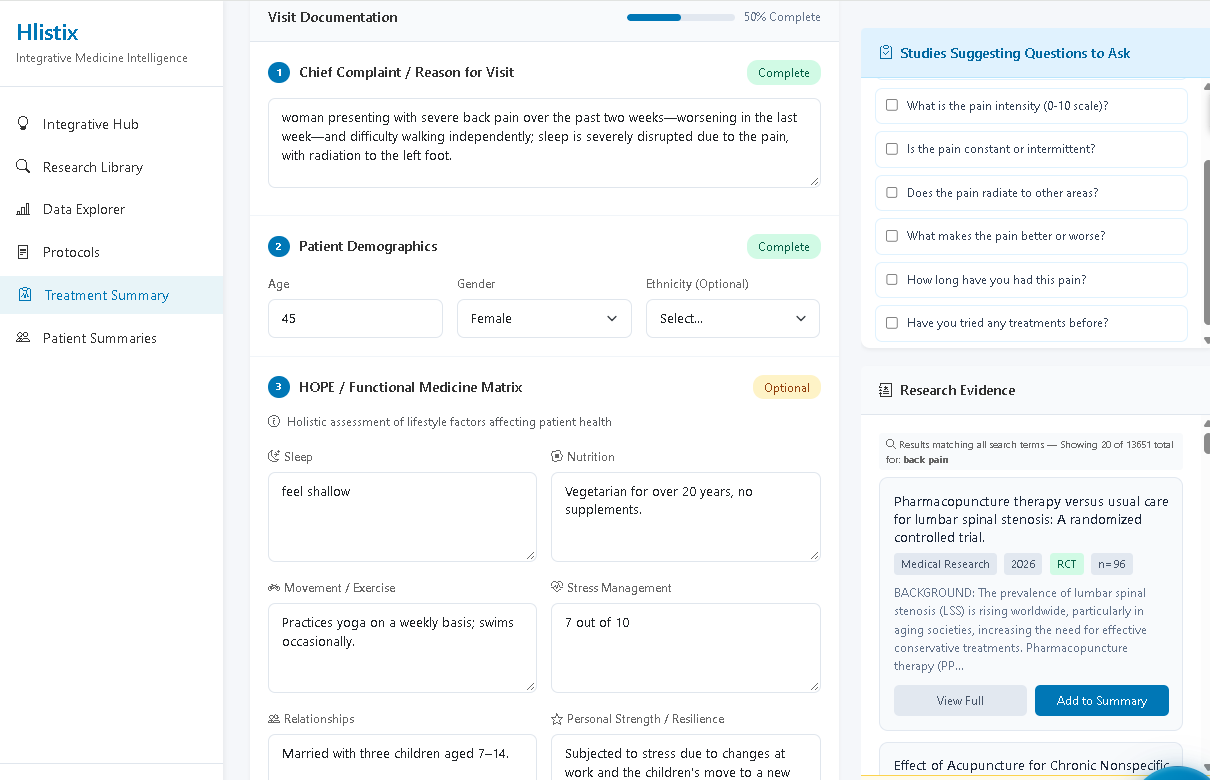Open Research Library in the sidebar
The image size is (1210, 780).
click(x=111, y=167)
